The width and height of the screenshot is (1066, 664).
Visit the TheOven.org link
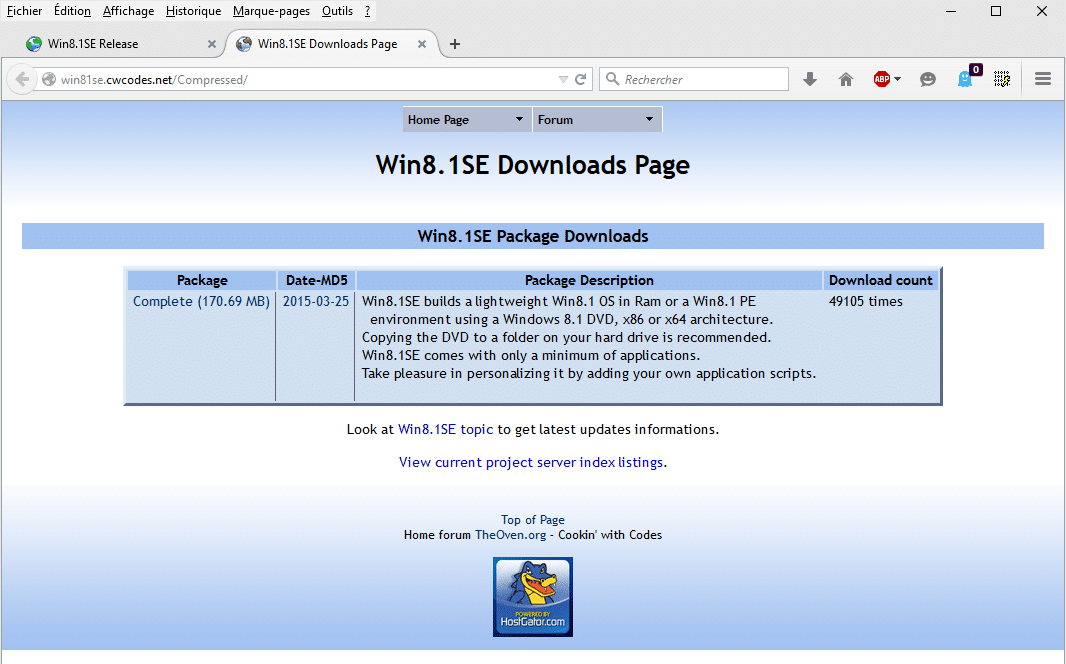coord(511,535)
